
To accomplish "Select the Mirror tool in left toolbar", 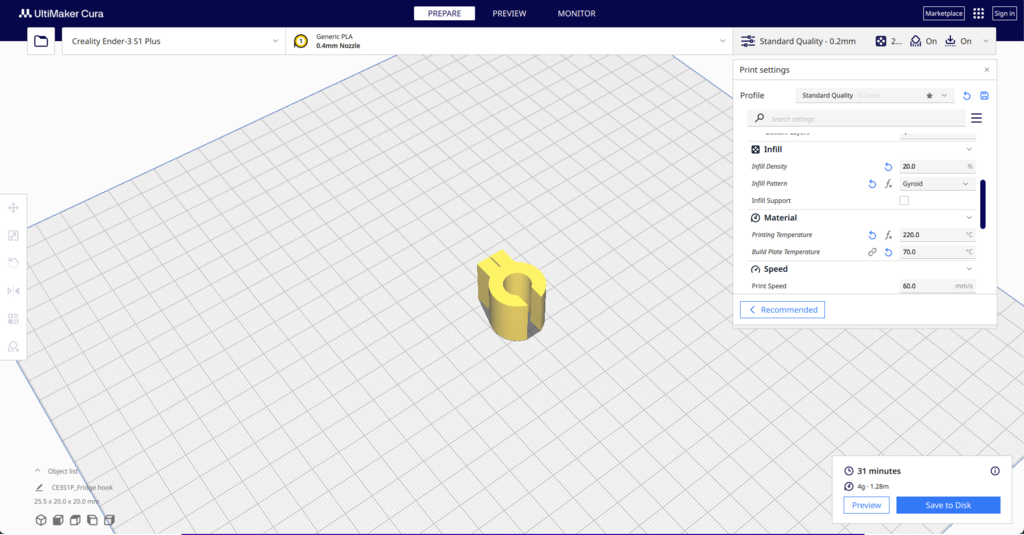I will (13, 291).
